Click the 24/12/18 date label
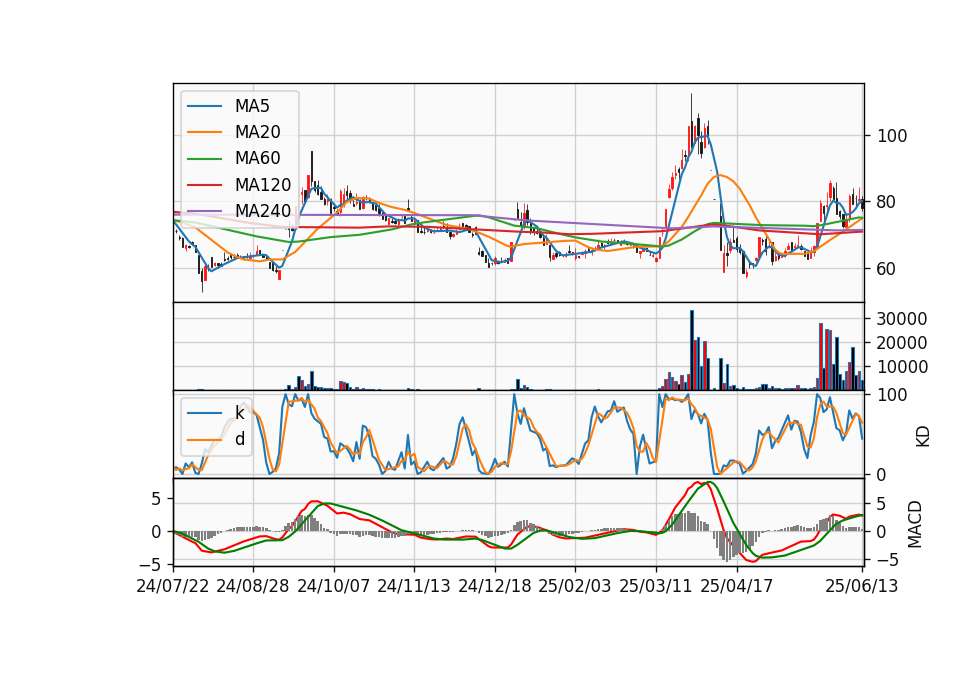This screenshot has width=960, height=690. click(x=495, y=586)
